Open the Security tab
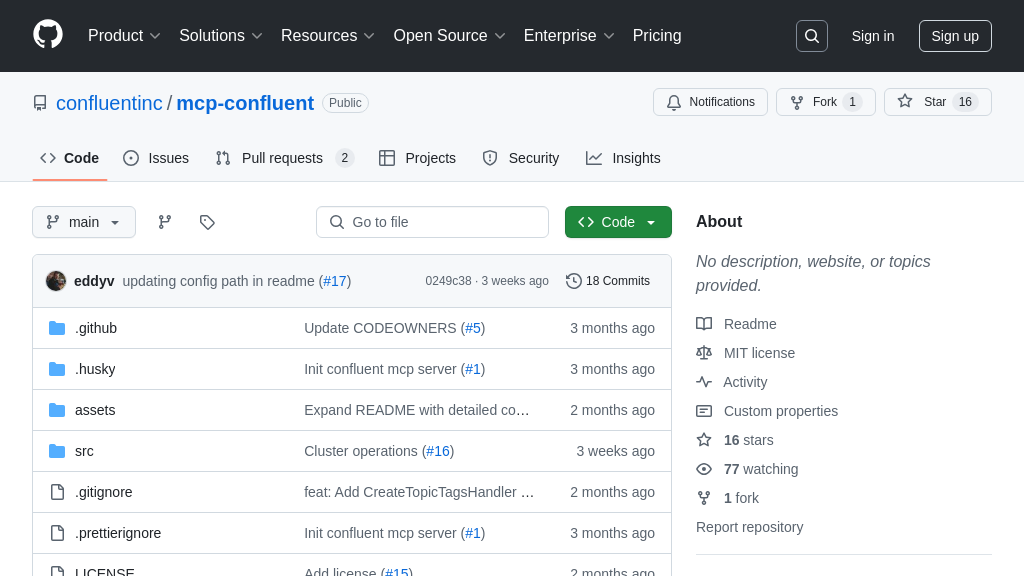Viewport: 1024px width, 576px height. 521,158
